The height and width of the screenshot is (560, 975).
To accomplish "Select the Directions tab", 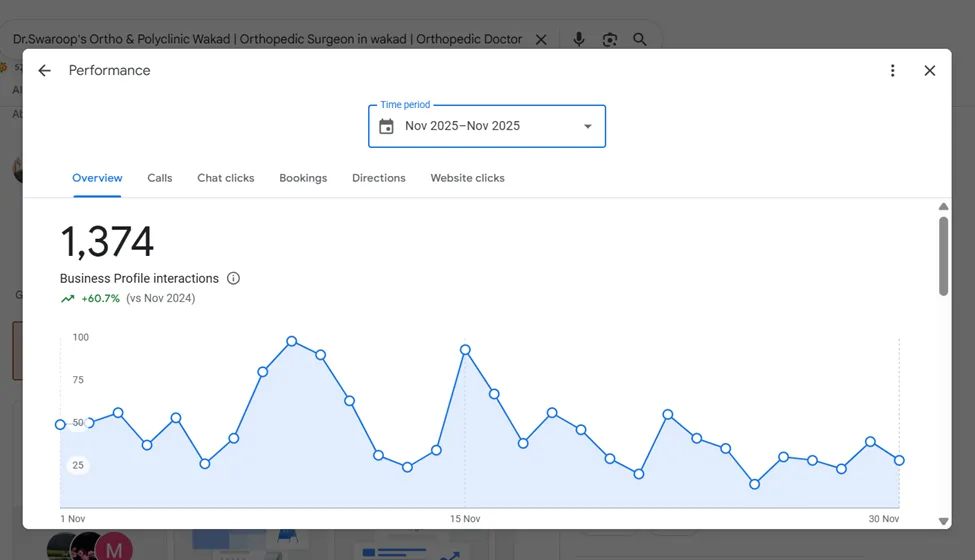I will [379, 178].
